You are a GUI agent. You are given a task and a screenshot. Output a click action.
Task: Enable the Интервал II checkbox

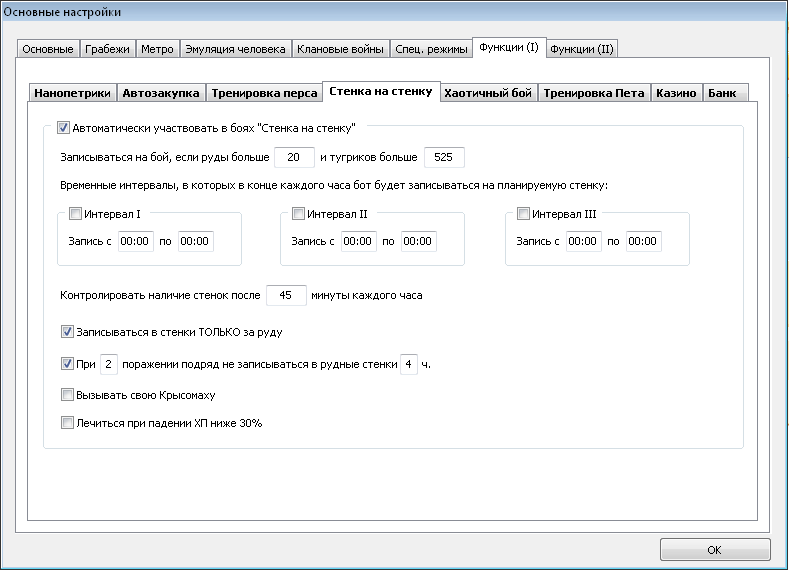point(298,214)
